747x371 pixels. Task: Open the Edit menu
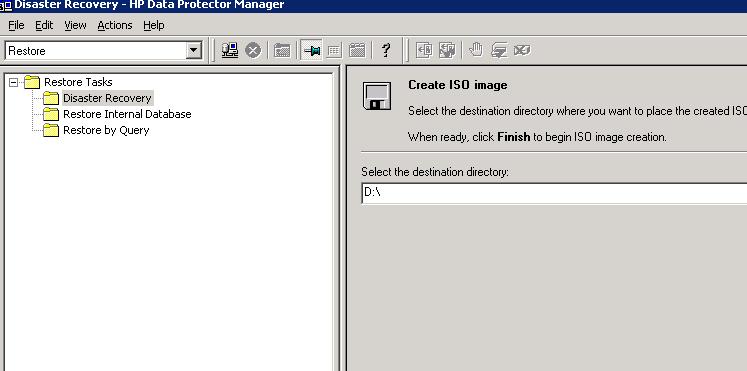pyautogui.click(x=44, y=25)
